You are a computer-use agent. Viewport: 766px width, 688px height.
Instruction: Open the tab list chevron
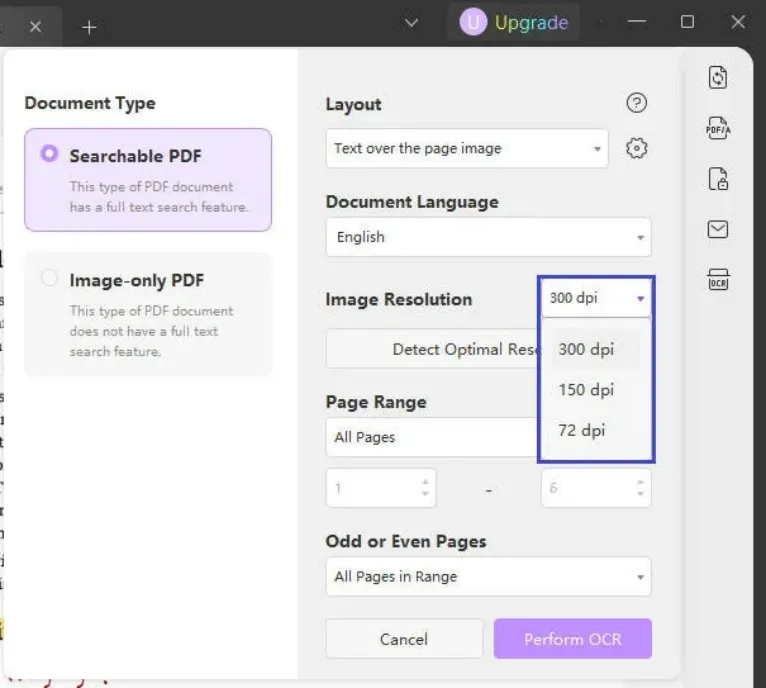point(411,22)
